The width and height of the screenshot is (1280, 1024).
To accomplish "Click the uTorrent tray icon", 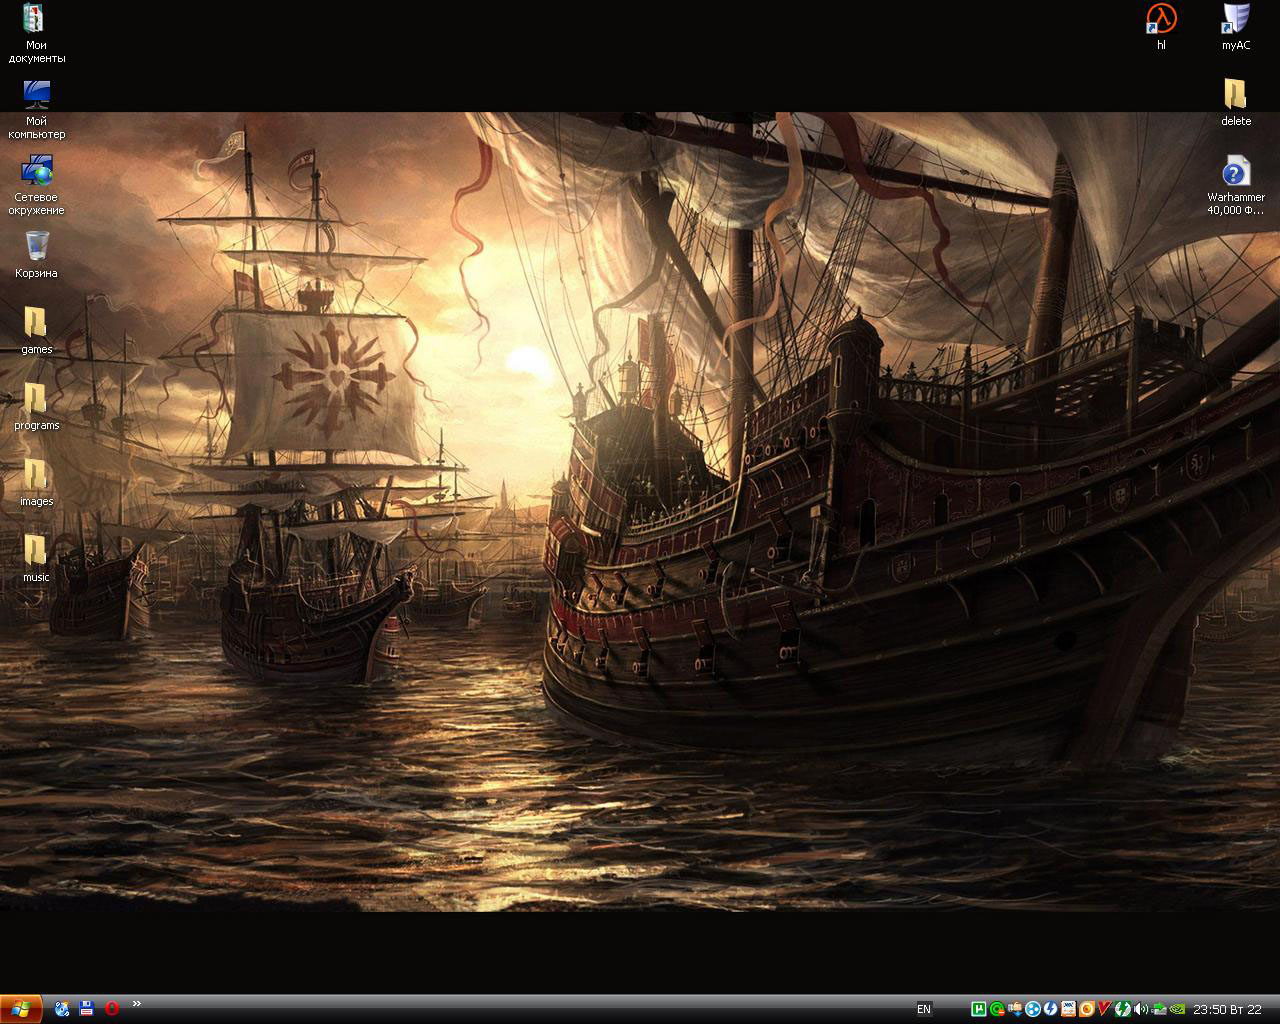I will [979, 1009].
